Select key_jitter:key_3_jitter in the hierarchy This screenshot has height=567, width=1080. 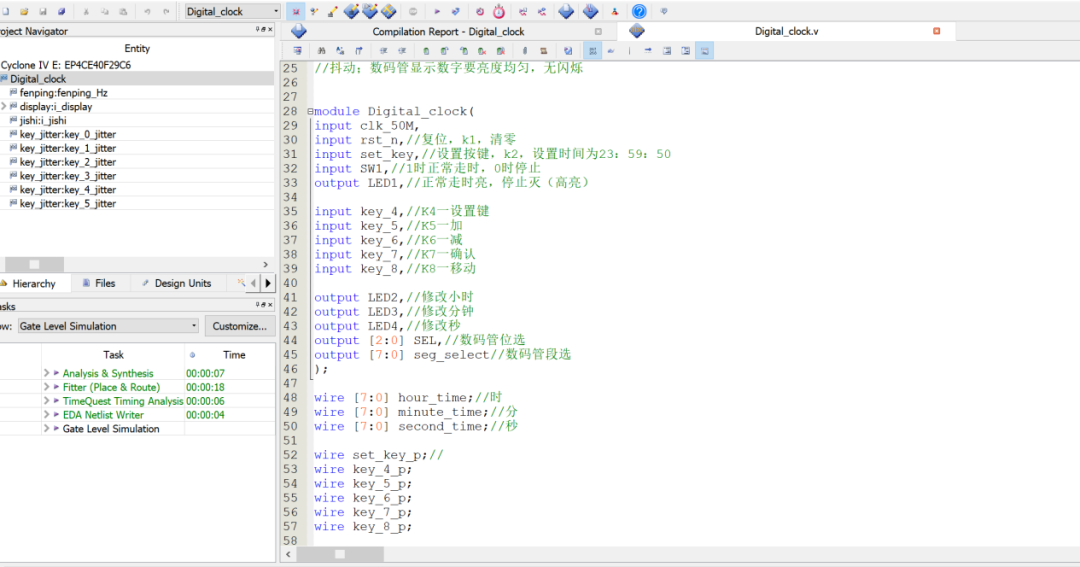pyautogui.click(x=67, y=176)
